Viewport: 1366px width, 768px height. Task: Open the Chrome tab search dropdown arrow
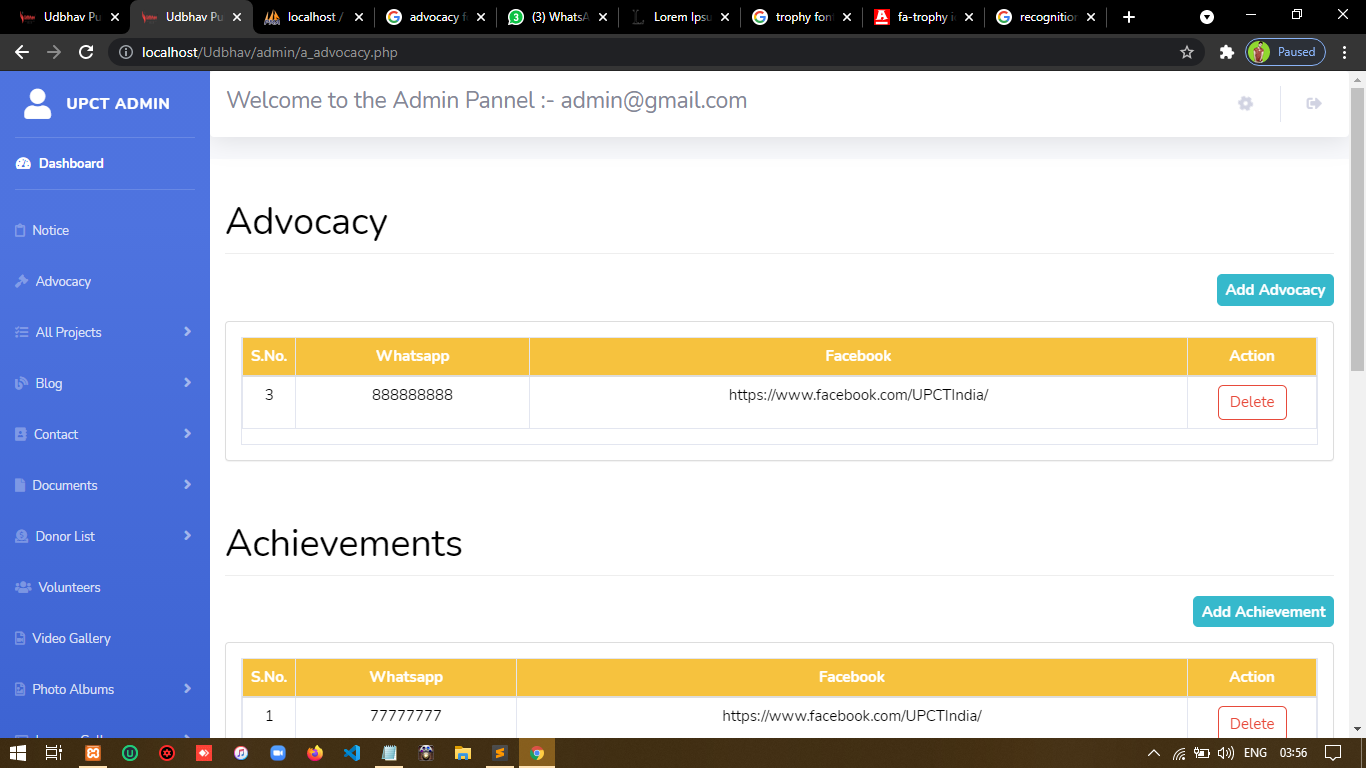1207,17
